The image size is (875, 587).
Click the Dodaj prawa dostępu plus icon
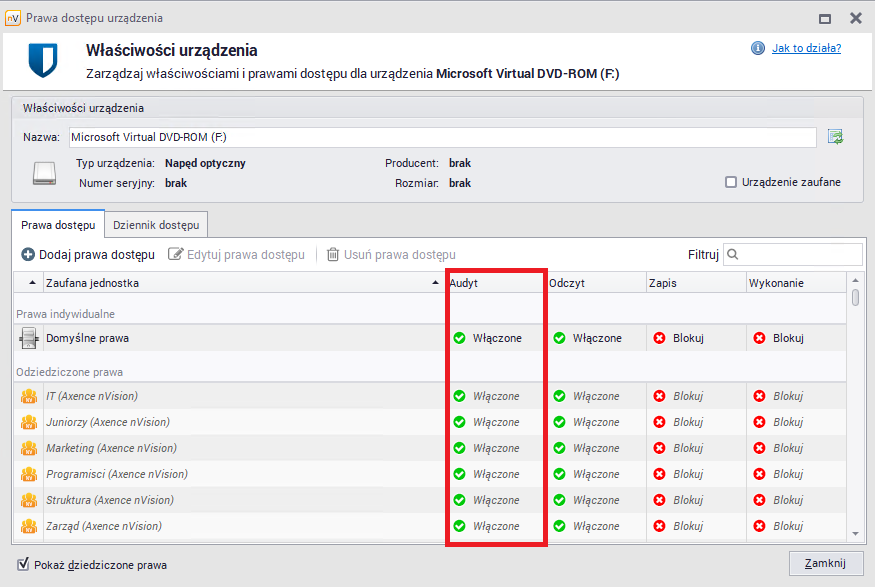28,255
